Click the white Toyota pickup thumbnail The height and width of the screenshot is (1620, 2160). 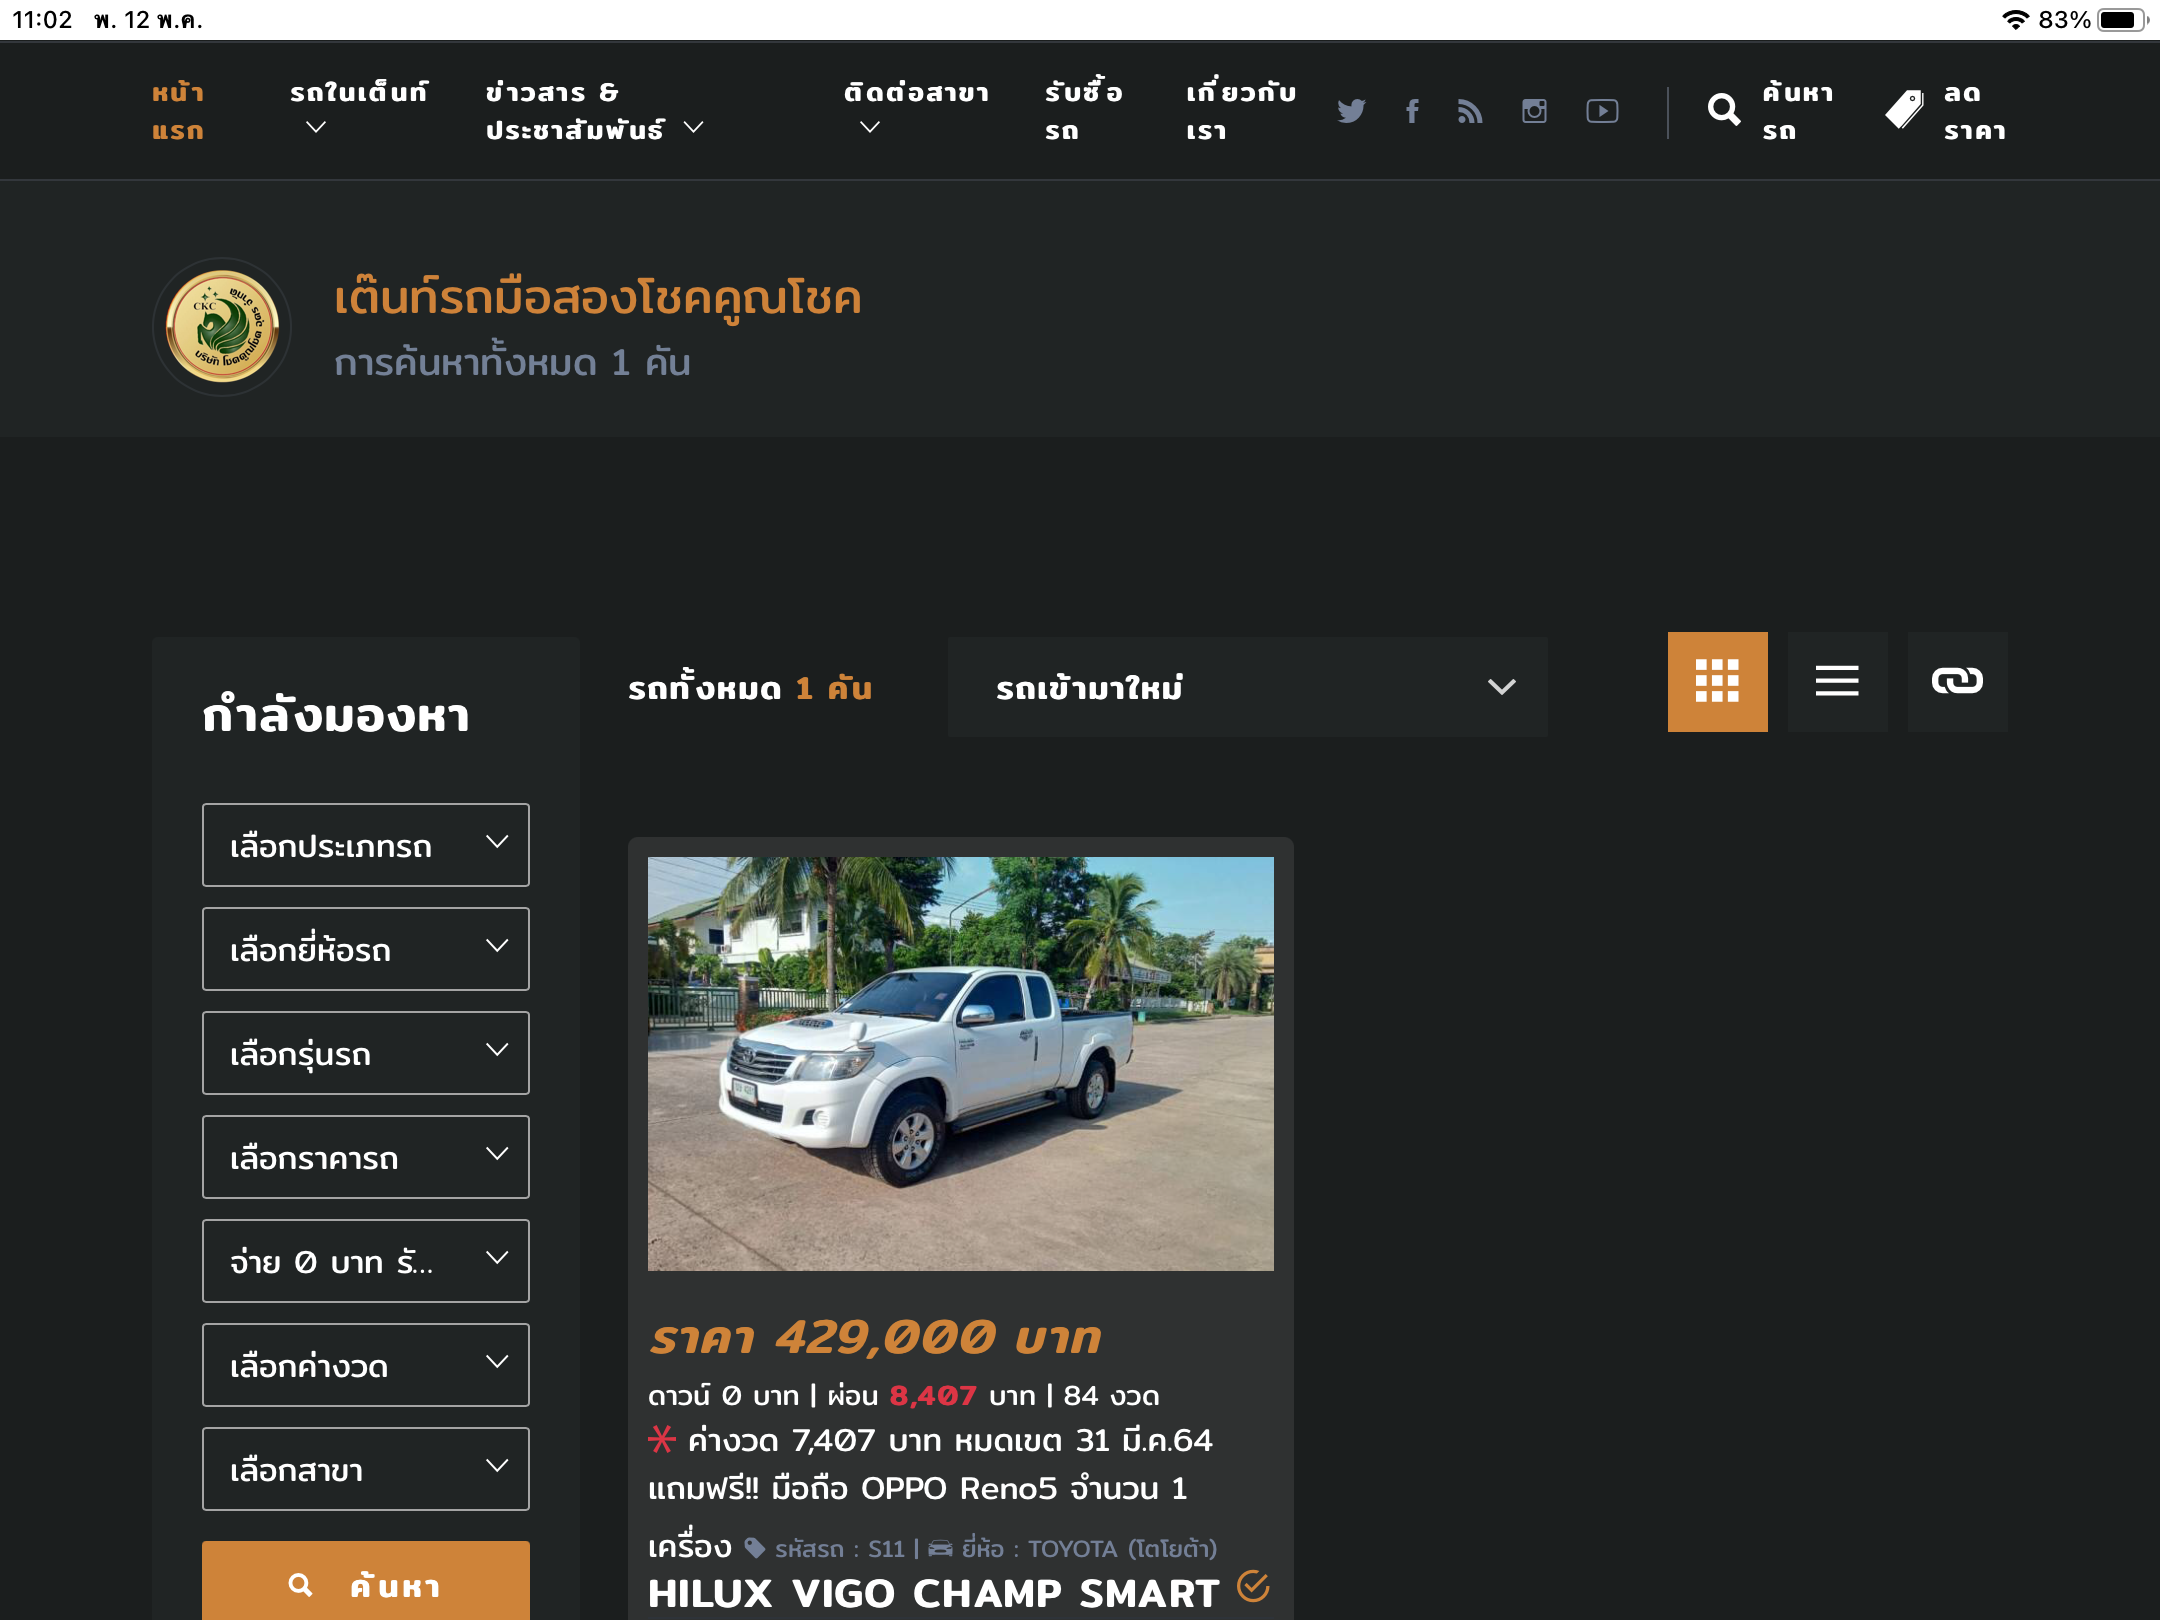coord(960,1063)
